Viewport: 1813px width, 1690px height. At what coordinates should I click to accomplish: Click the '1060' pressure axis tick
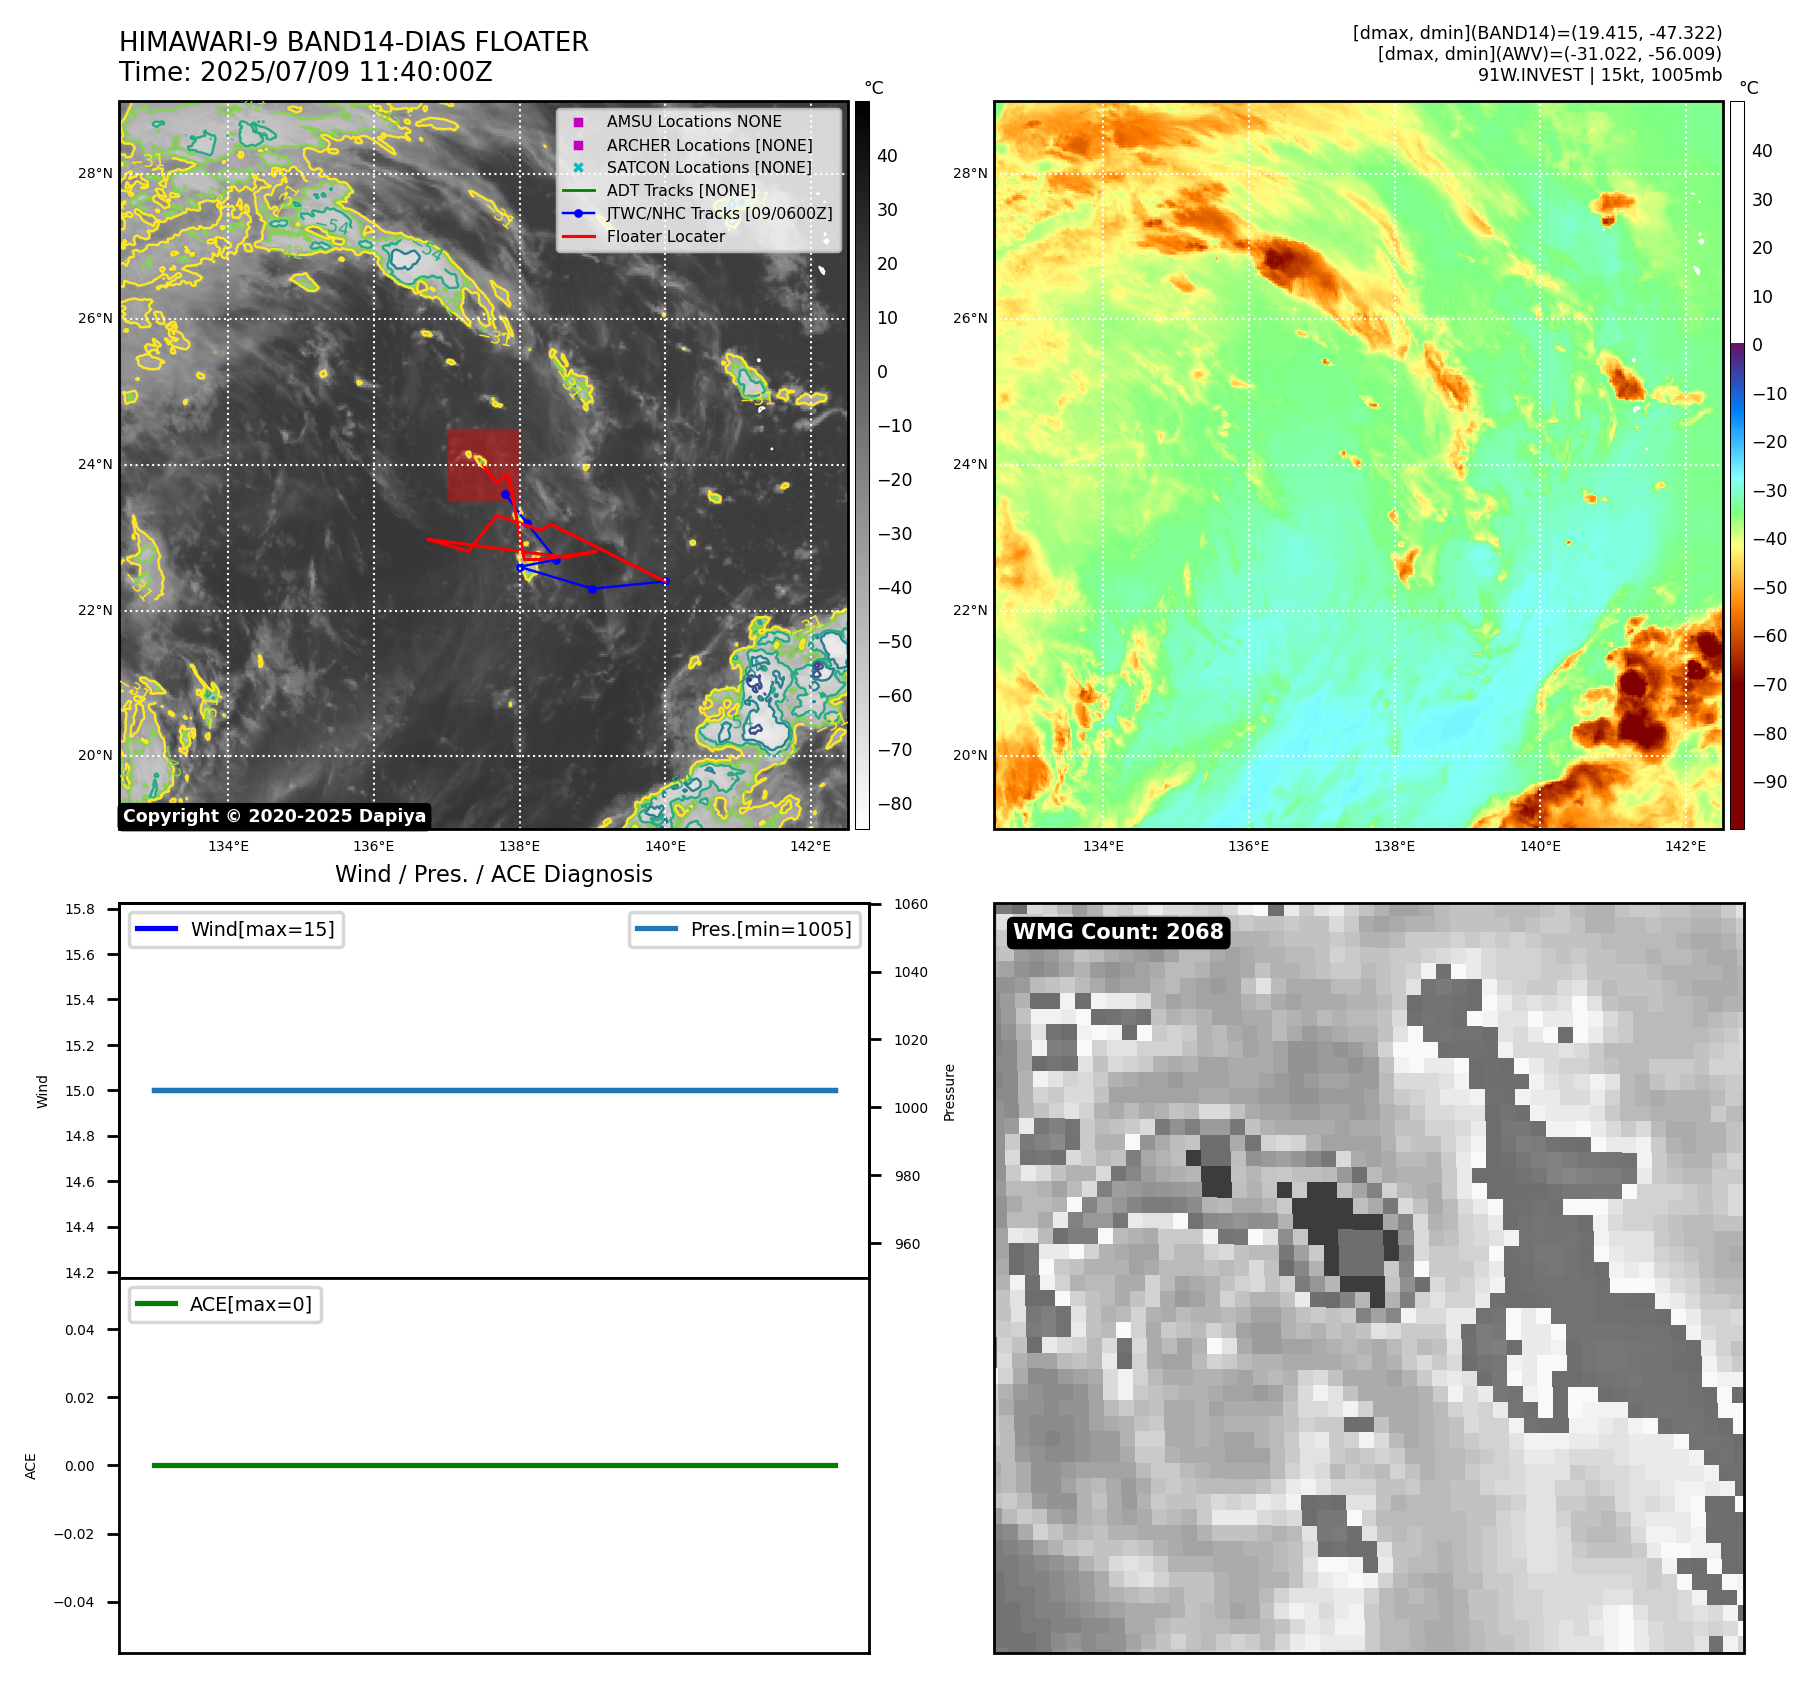click(911, 904)
